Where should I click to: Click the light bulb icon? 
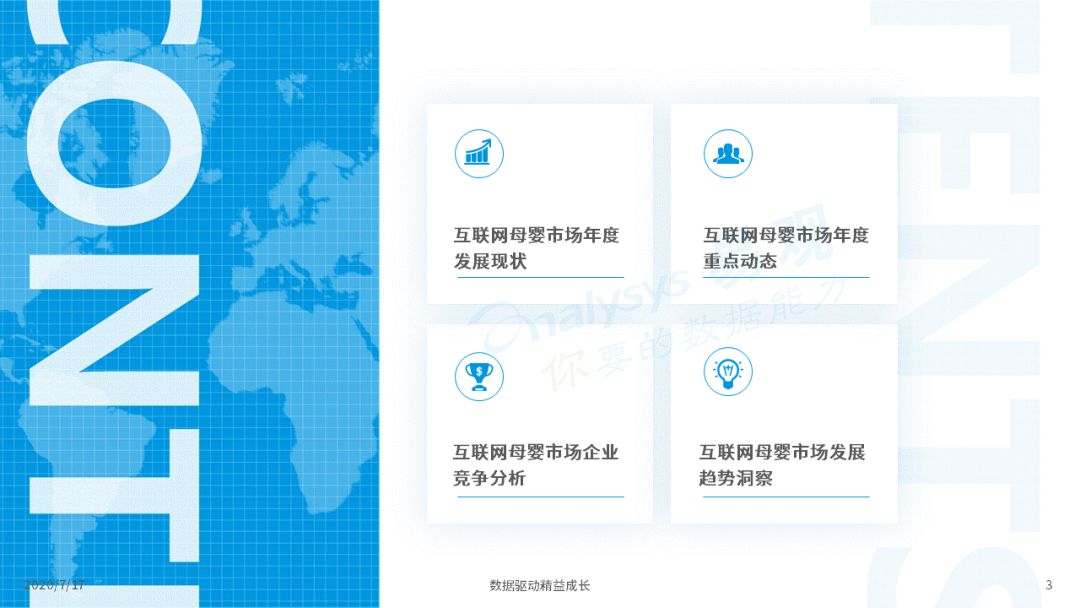pyautogui.click(x=727, y=372)
